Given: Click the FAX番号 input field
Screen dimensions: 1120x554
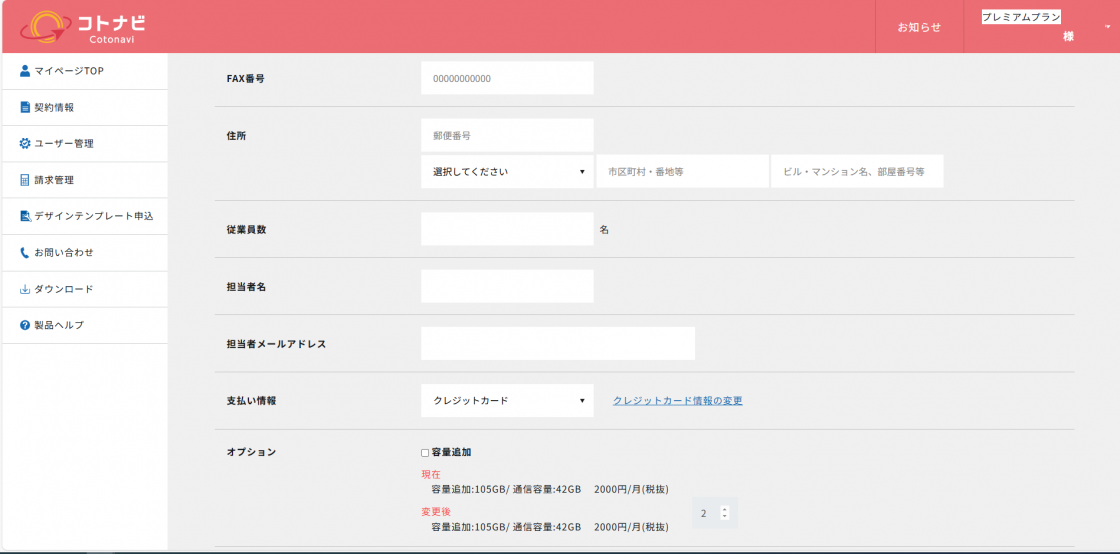Looking at the screenshot, I should pyautogui.click(x=507, y=78).
